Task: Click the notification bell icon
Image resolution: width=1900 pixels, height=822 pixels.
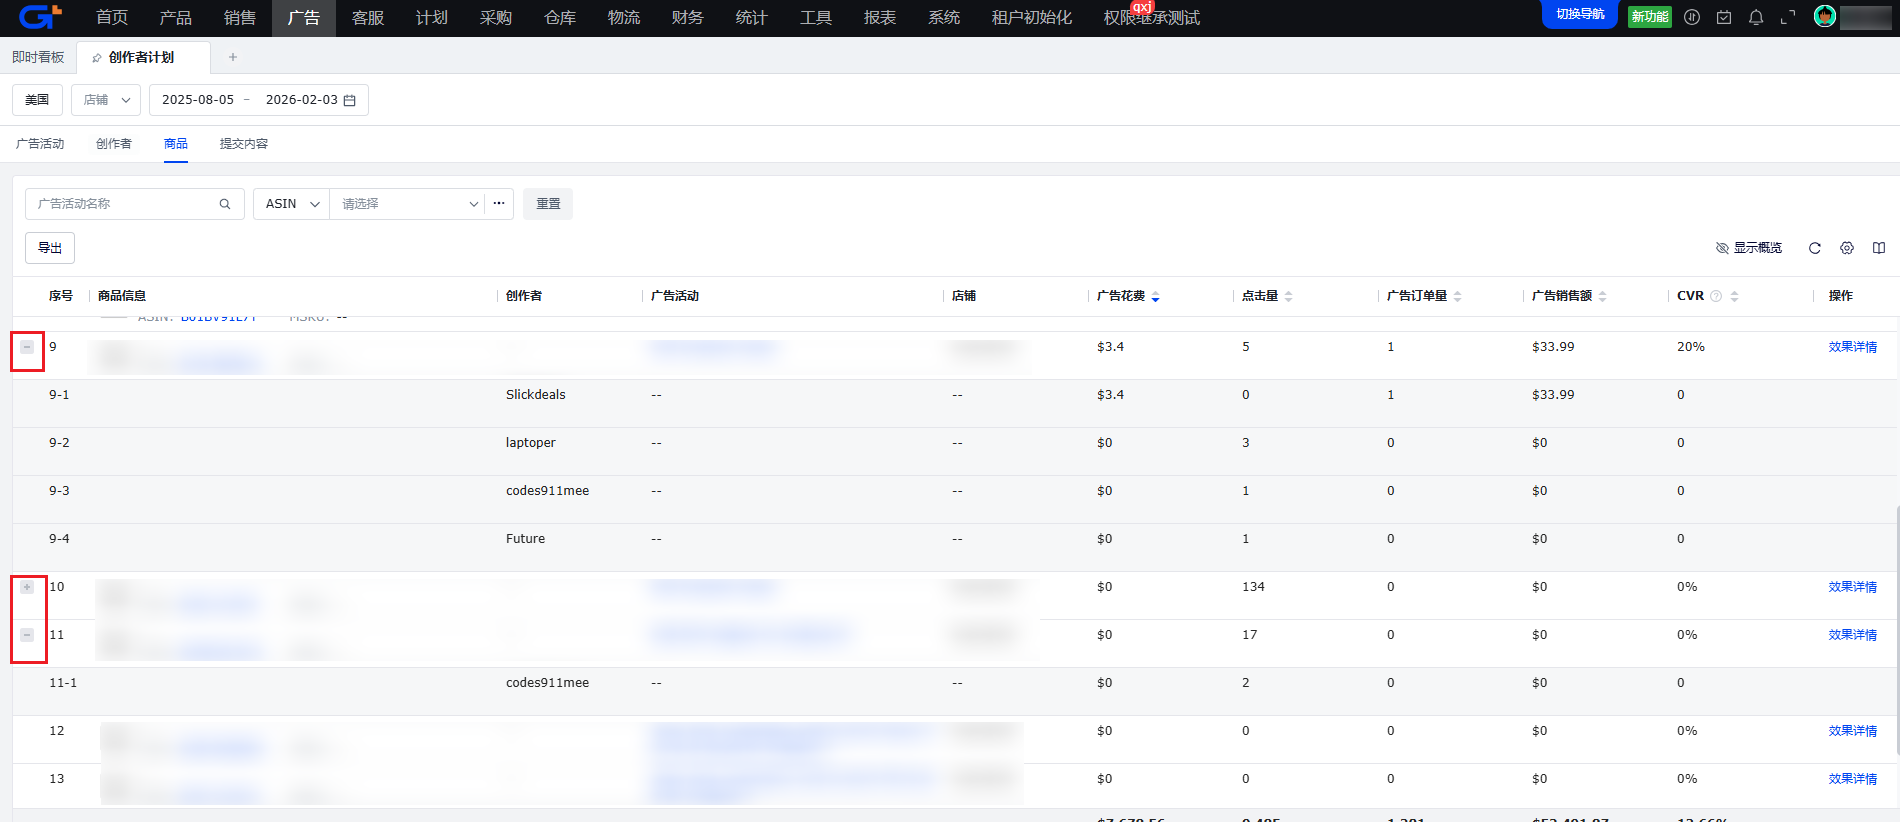Action: tap(1756, 17)
